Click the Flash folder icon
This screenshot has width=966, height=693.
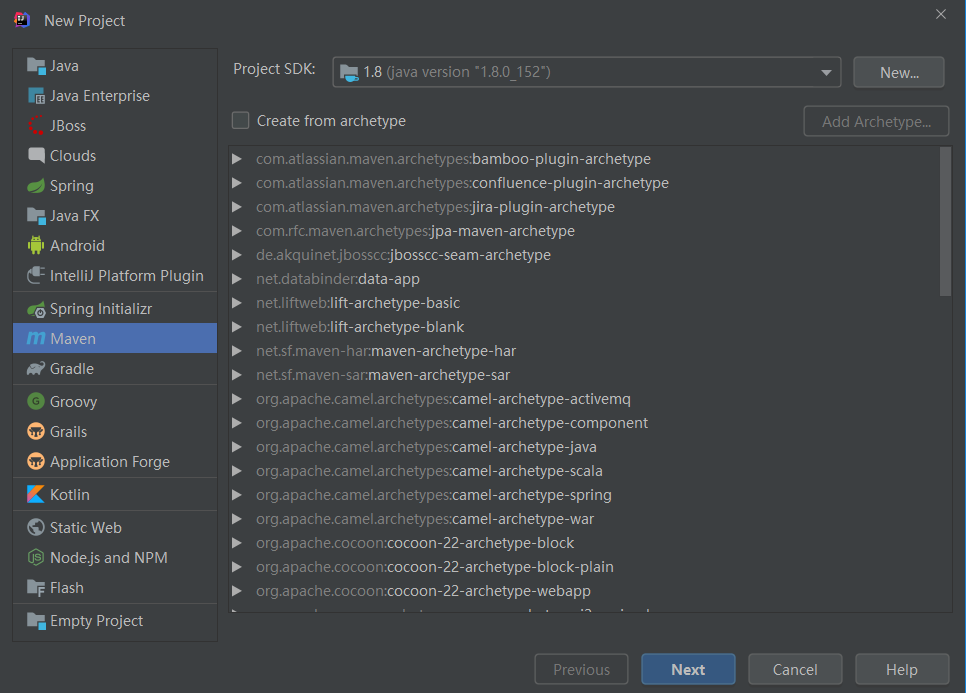(x=36, y=588)
